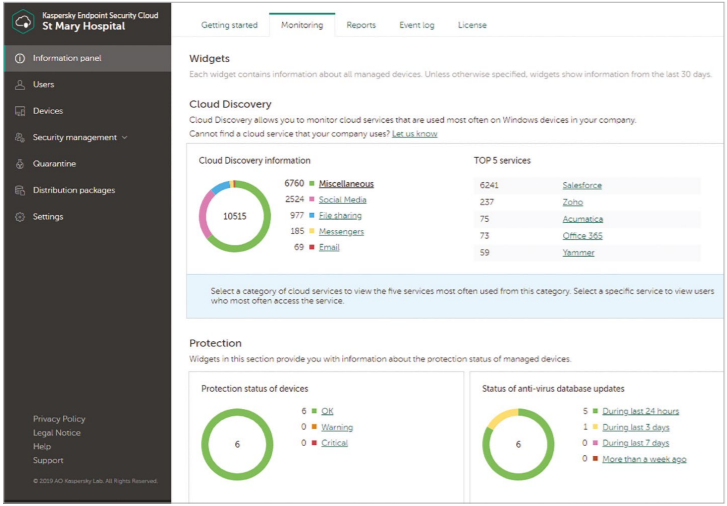Viewport: 727px width, 506px height.
Task: Select the Social Media category link
Action: tap(342, 199)
